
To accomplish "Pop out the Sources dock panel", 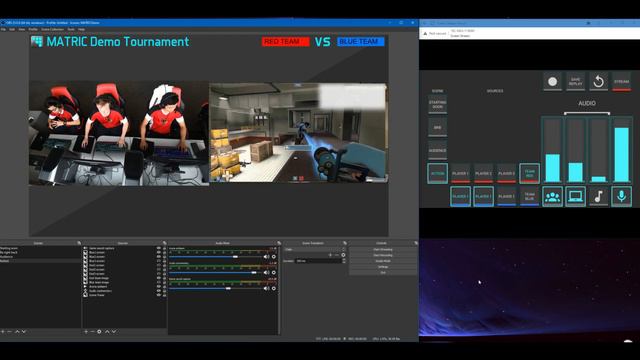I will click(x=164, y=243).
